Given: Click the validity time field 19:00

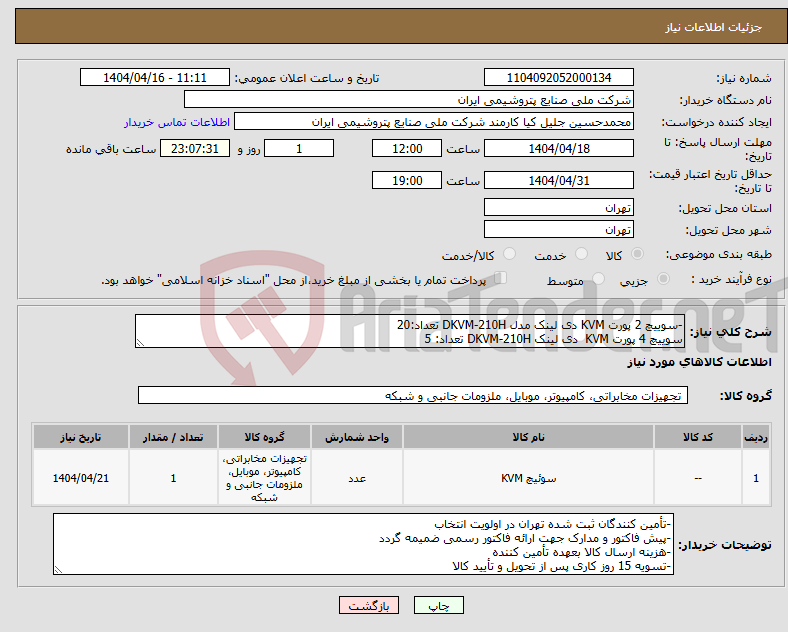Looking at the screenshot, I should point(407,180).
